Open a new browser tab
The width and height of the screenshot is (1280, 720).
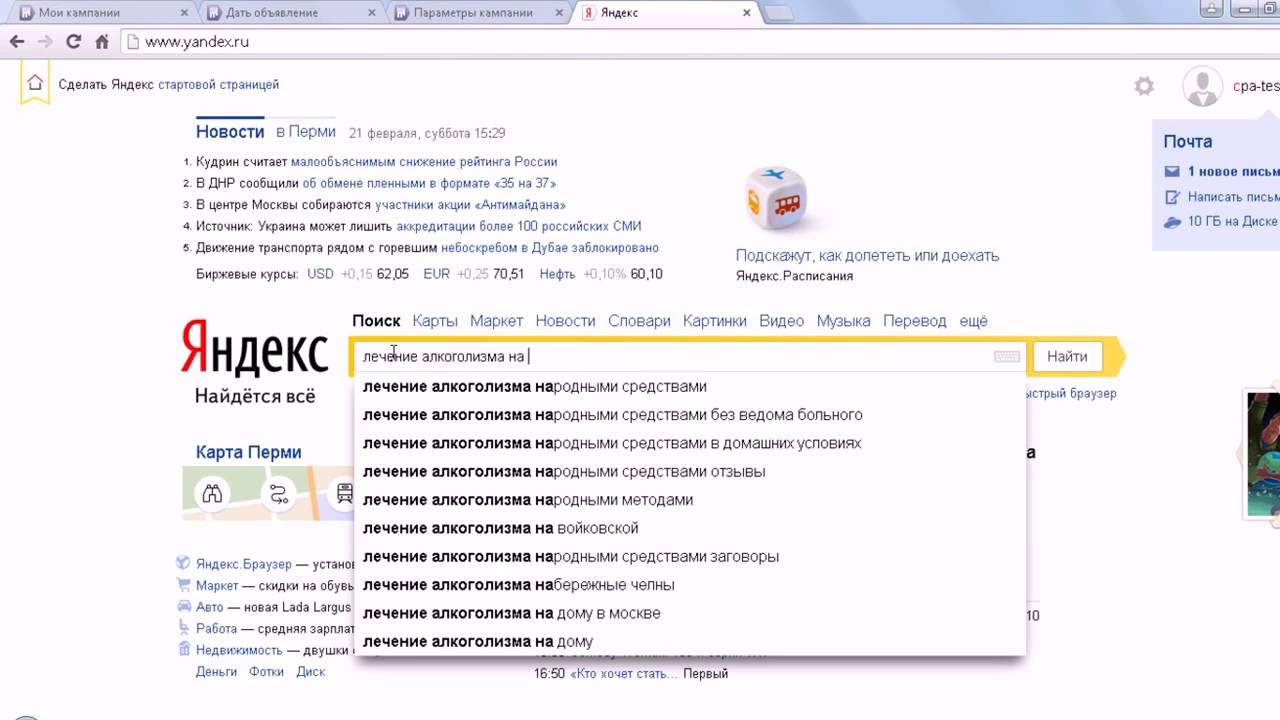click(x=778, y=13)
